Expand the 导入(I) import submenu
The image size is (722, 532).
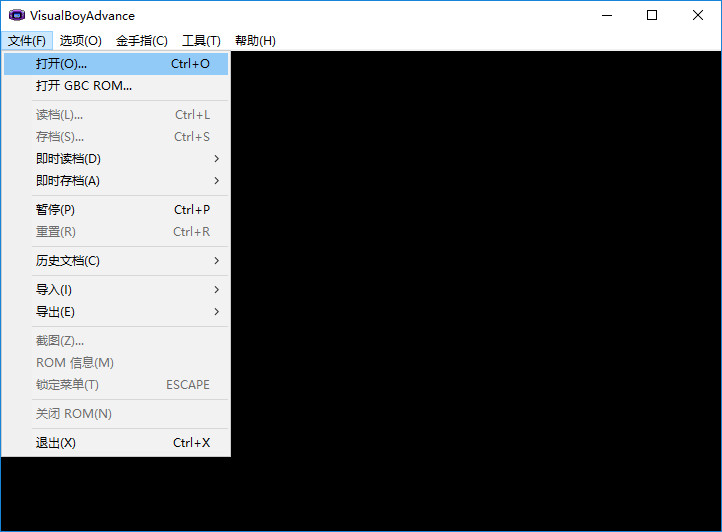[x=116, y=290]
